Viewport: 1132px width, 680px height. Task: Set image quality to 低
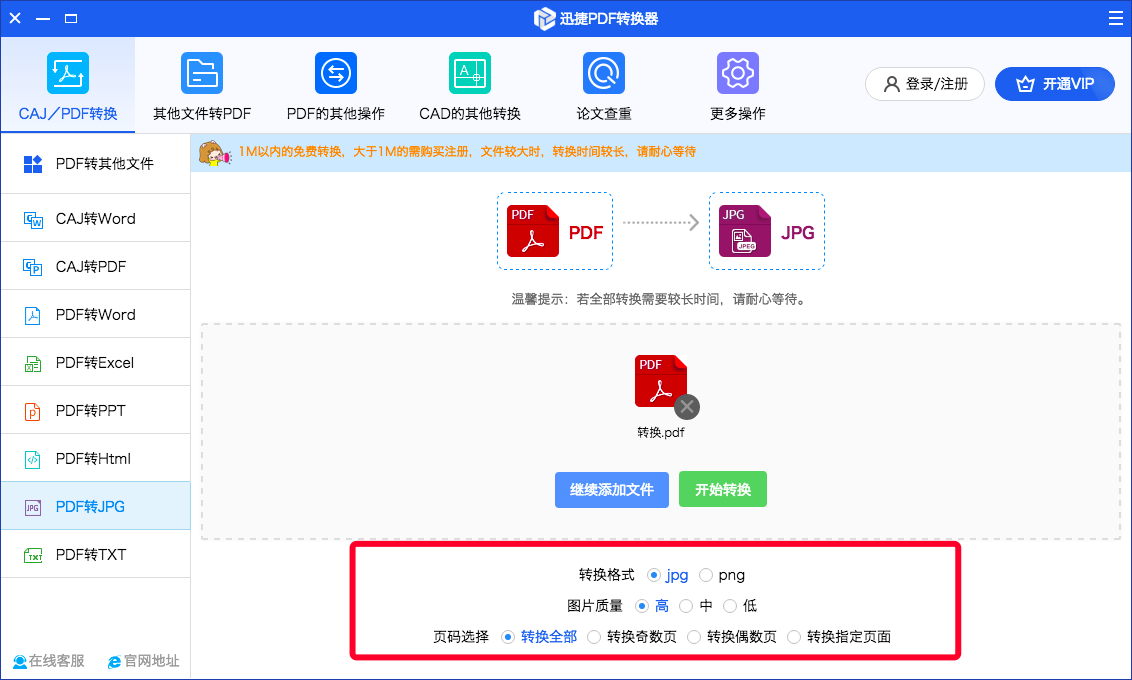click(730, 606)
